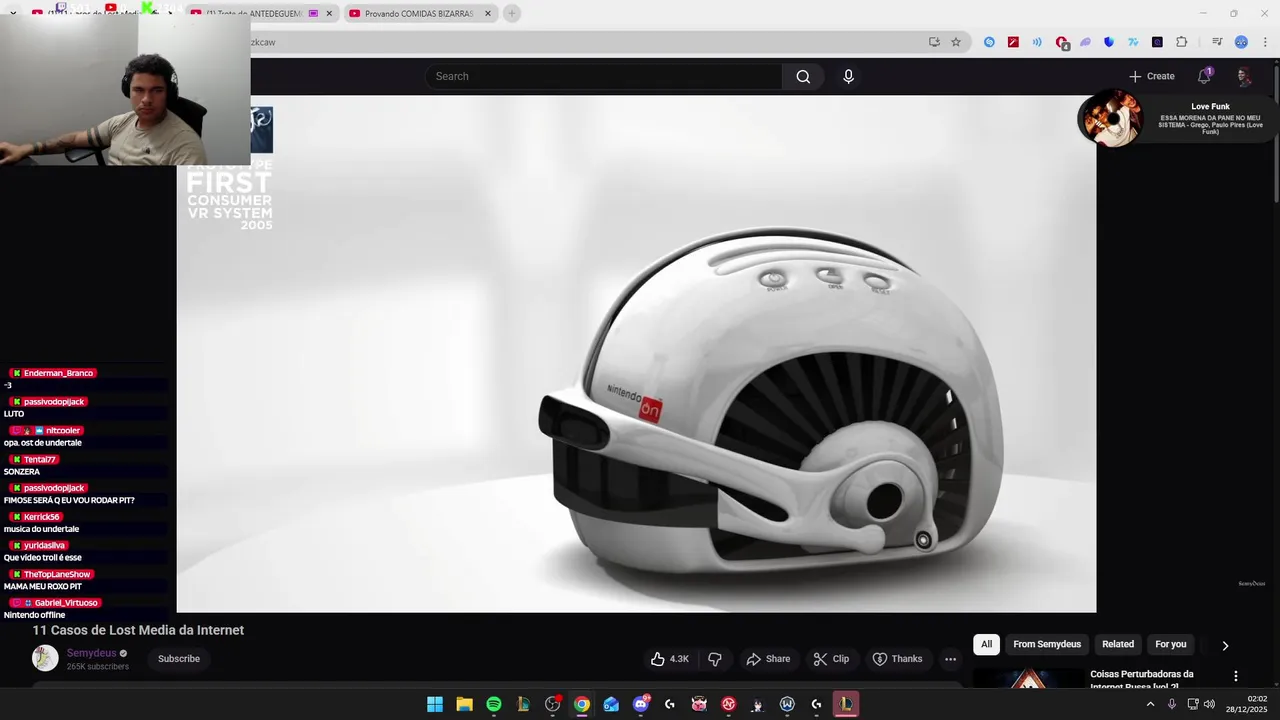Create a Clip of the video

[x=831, y=659]
